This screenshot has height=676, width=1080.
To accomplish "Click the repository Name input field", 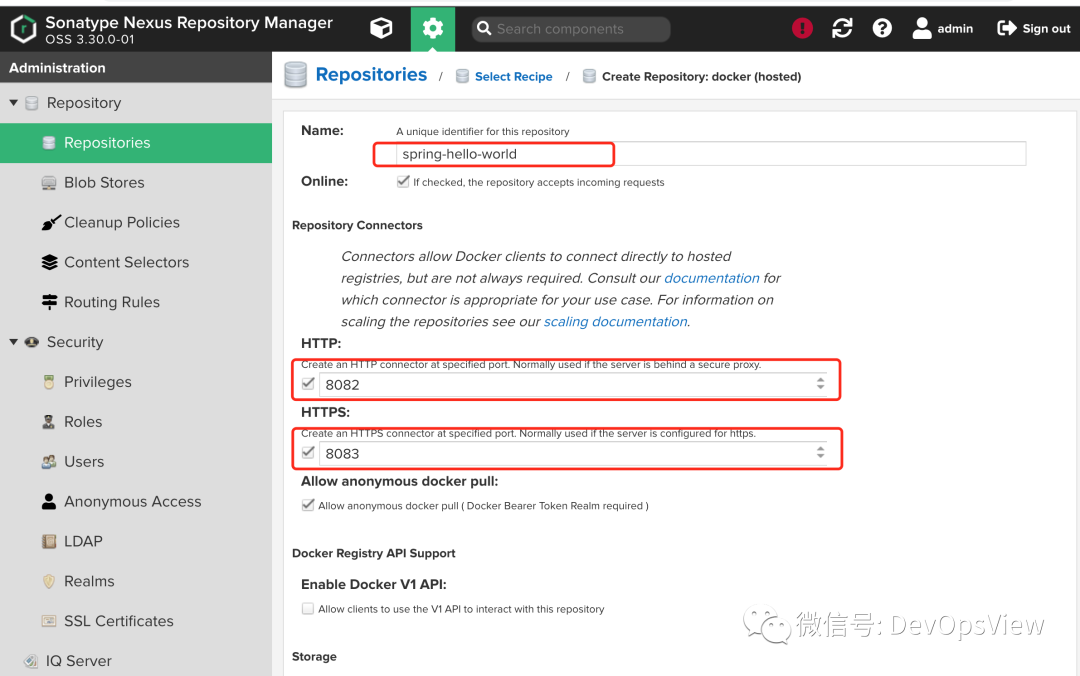I will (x=711, y=154).
